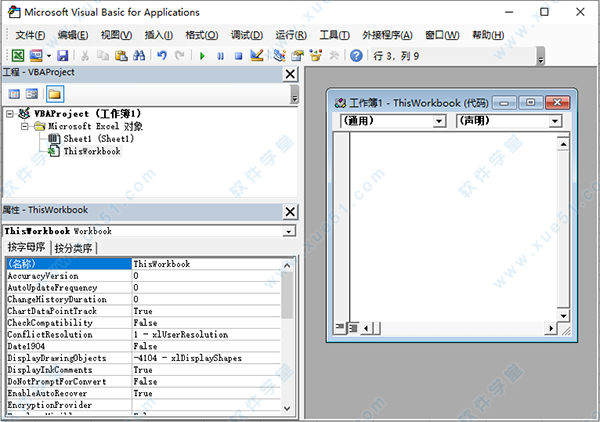The width and height of the screenshot is (600, 422).
Task: Open the 外接程序(A) menu
Action: (x=387, y=35)
